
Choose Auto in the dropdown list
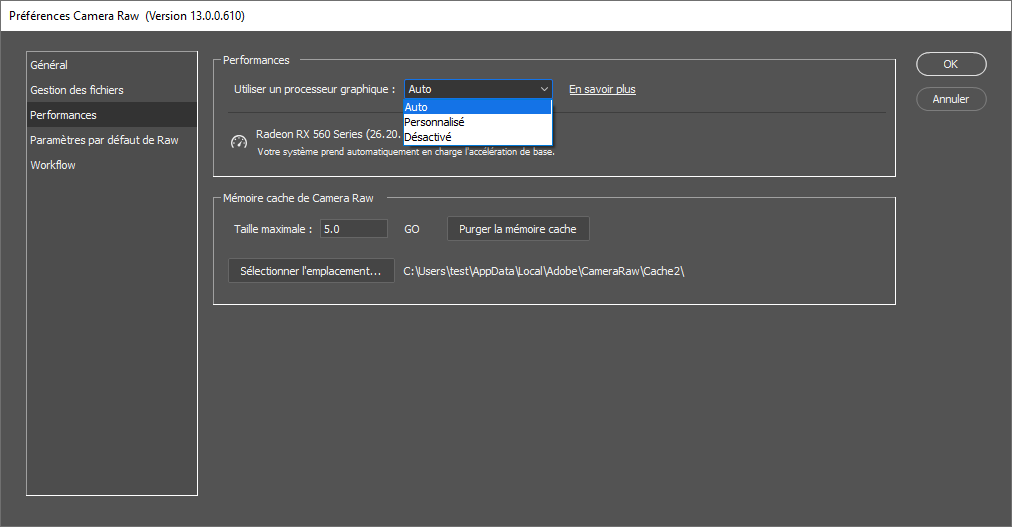point(478,107)
